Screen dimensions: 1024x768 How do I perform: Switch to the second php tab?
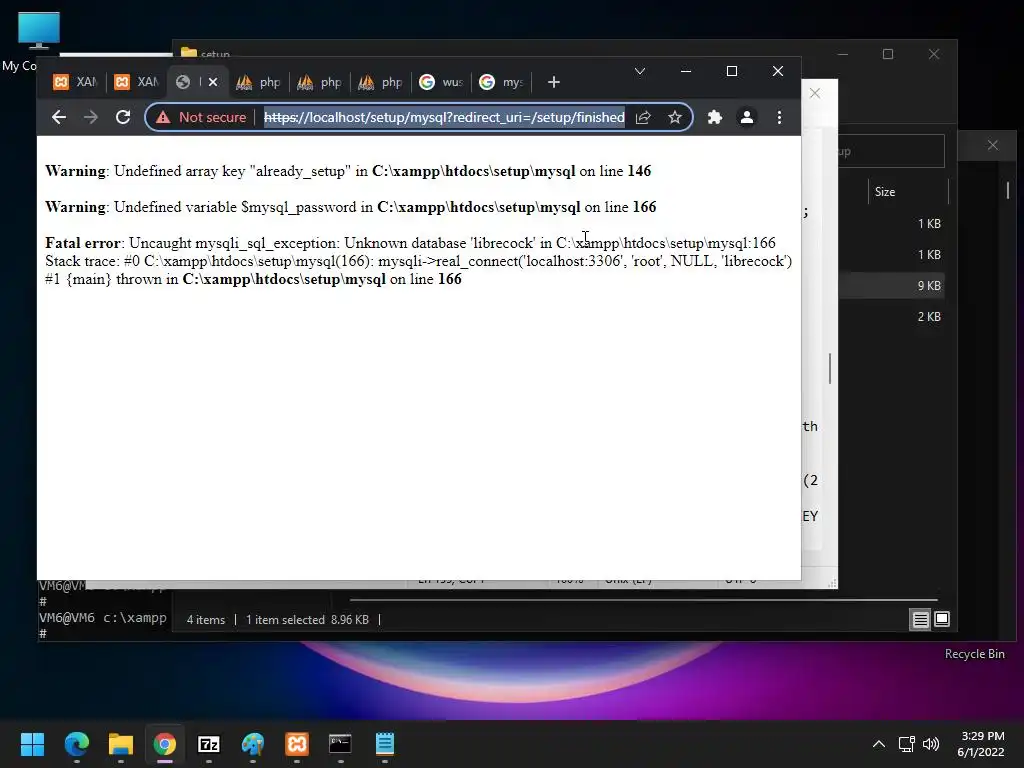319,82
